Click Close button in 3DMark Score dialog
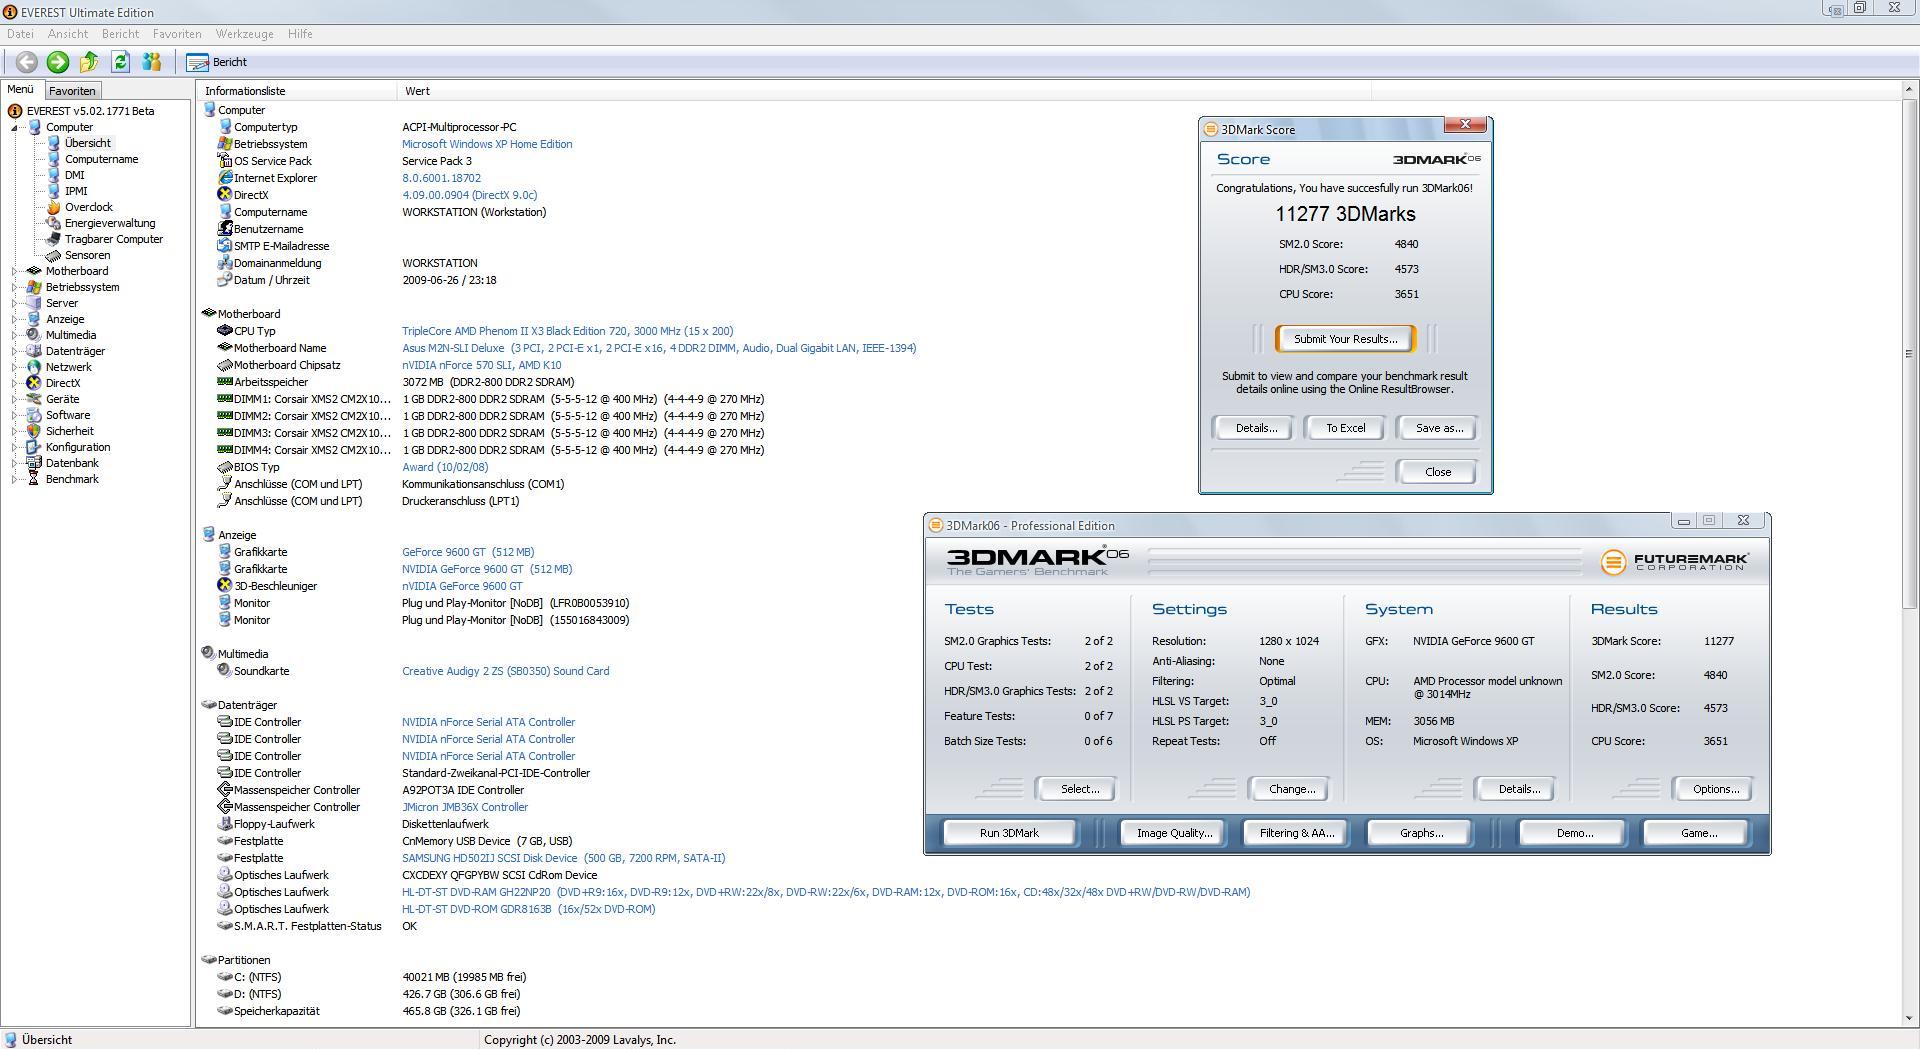The height and width of the screenshot is (1049, 1920). click(x=1437, y=472)
